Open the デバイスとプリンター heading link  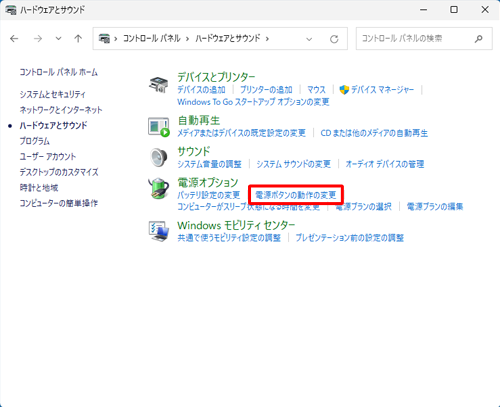pos(216,77)
